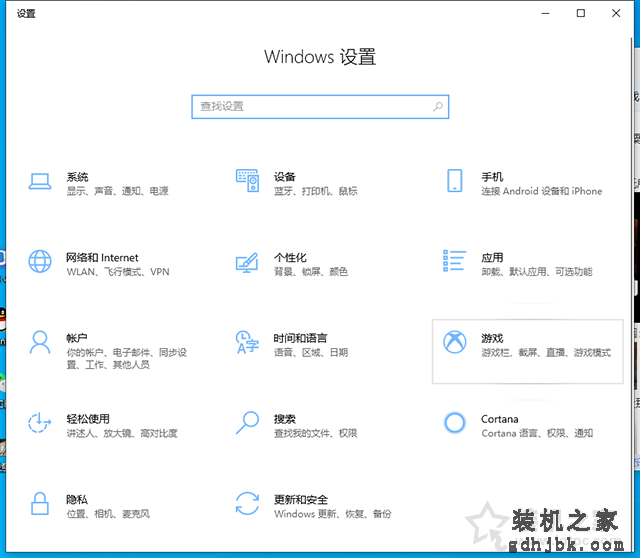Click the text 卸载、默认应用、可选功能
Image resolution: width=640 pixels, height=558 pixels.
(x=537, y=272)
